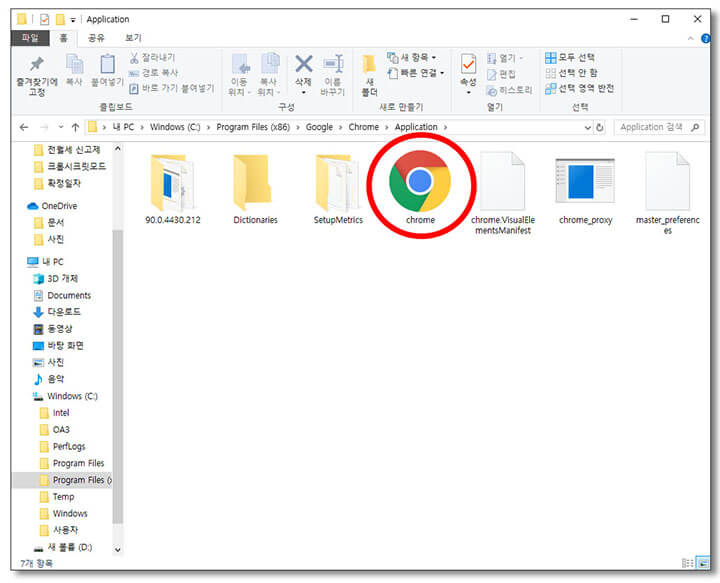Viewport: 720px width, 583px height.
Task: Open the Dictionaries folder
Action: (x=255, y=189)
